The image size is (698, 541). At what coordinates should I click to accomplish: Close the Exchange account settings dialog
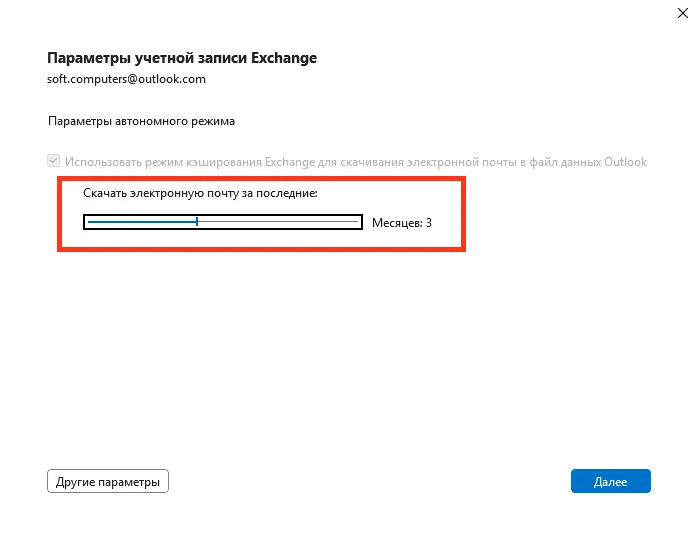pos(682,13)
